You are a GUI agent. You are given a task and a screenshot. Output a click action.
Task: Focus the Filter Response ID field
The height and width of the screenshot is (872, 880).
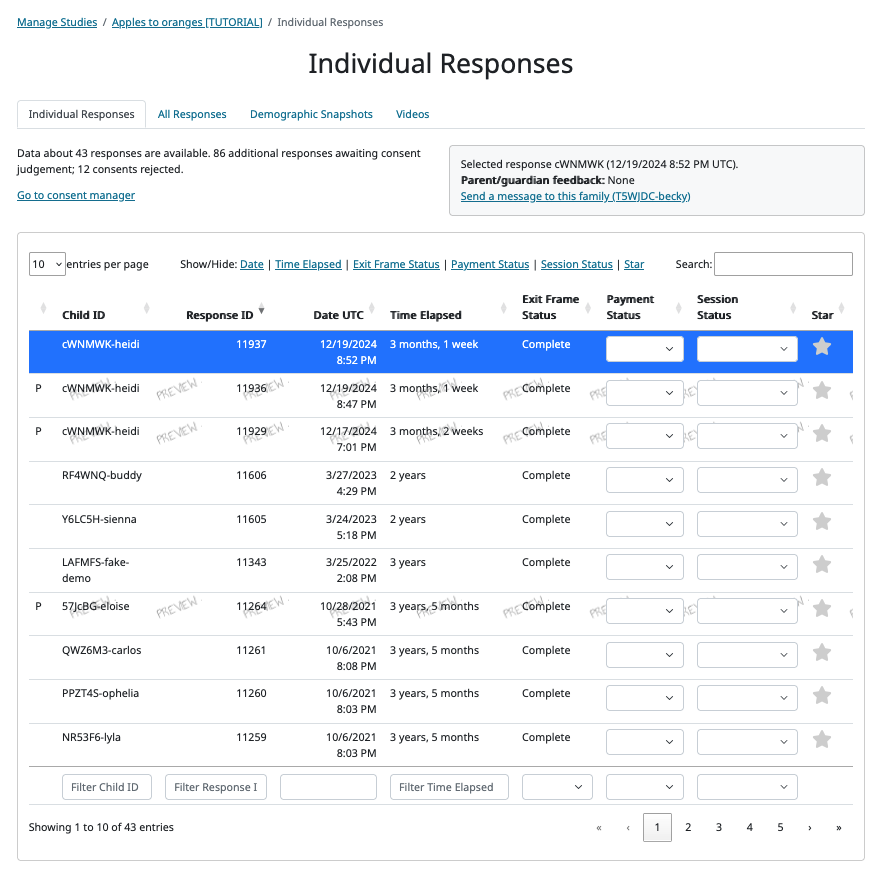(216, 787)
